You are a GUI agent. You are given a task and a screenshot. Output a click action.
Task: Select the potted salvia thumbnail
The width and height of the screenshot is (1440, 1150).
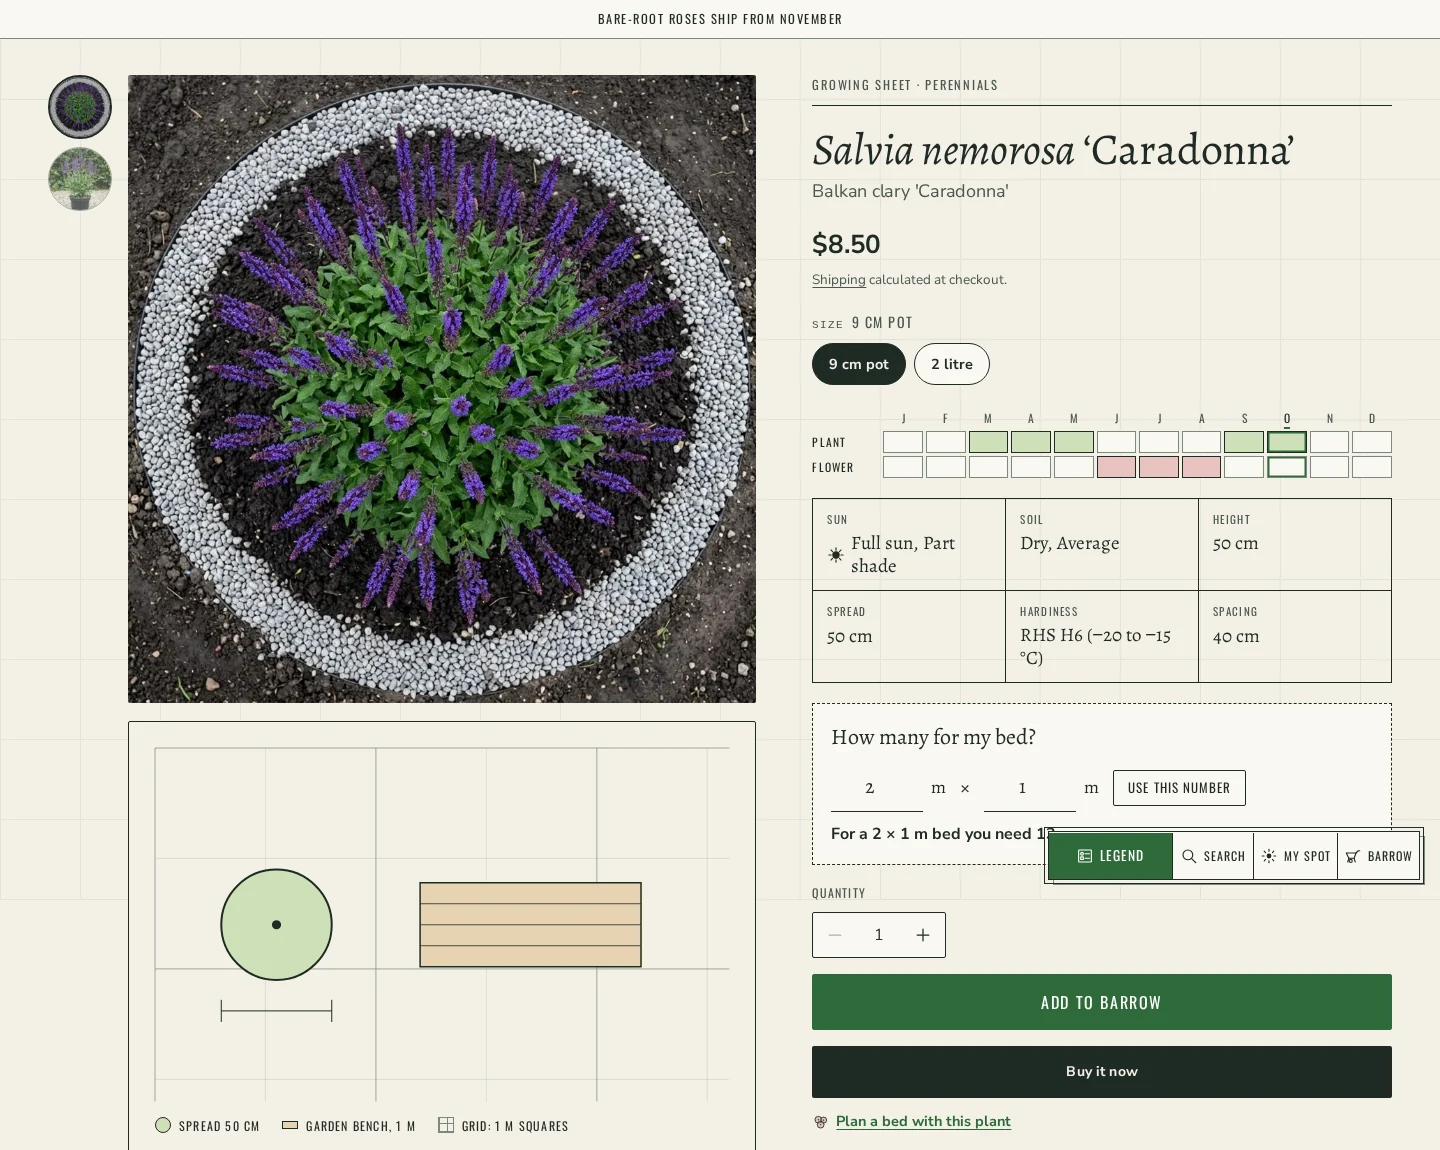[x=80, y=179]
